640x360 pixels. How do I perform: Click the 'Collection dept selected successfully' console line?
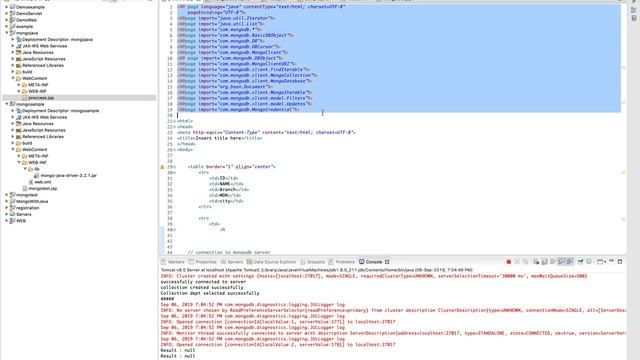210,293
